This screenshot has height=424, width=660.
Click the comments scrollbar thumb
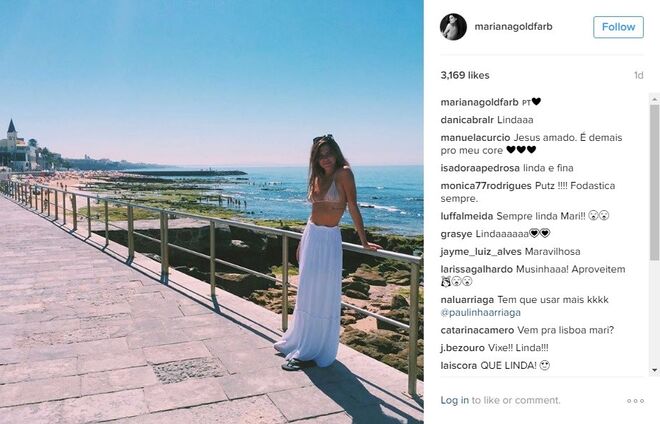point(655,182)
